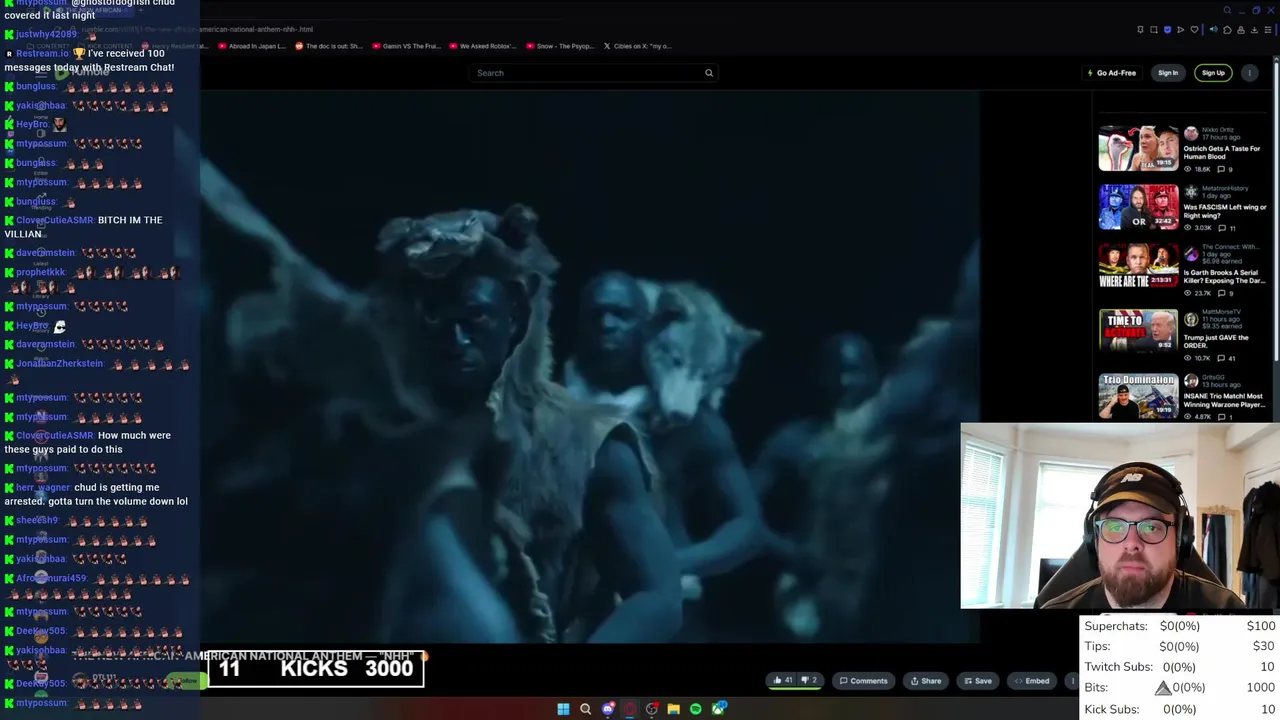This screenshot has height=720, width=1280.
Task: Open File Explorer from the taskbar
Action: coord(674,709)
